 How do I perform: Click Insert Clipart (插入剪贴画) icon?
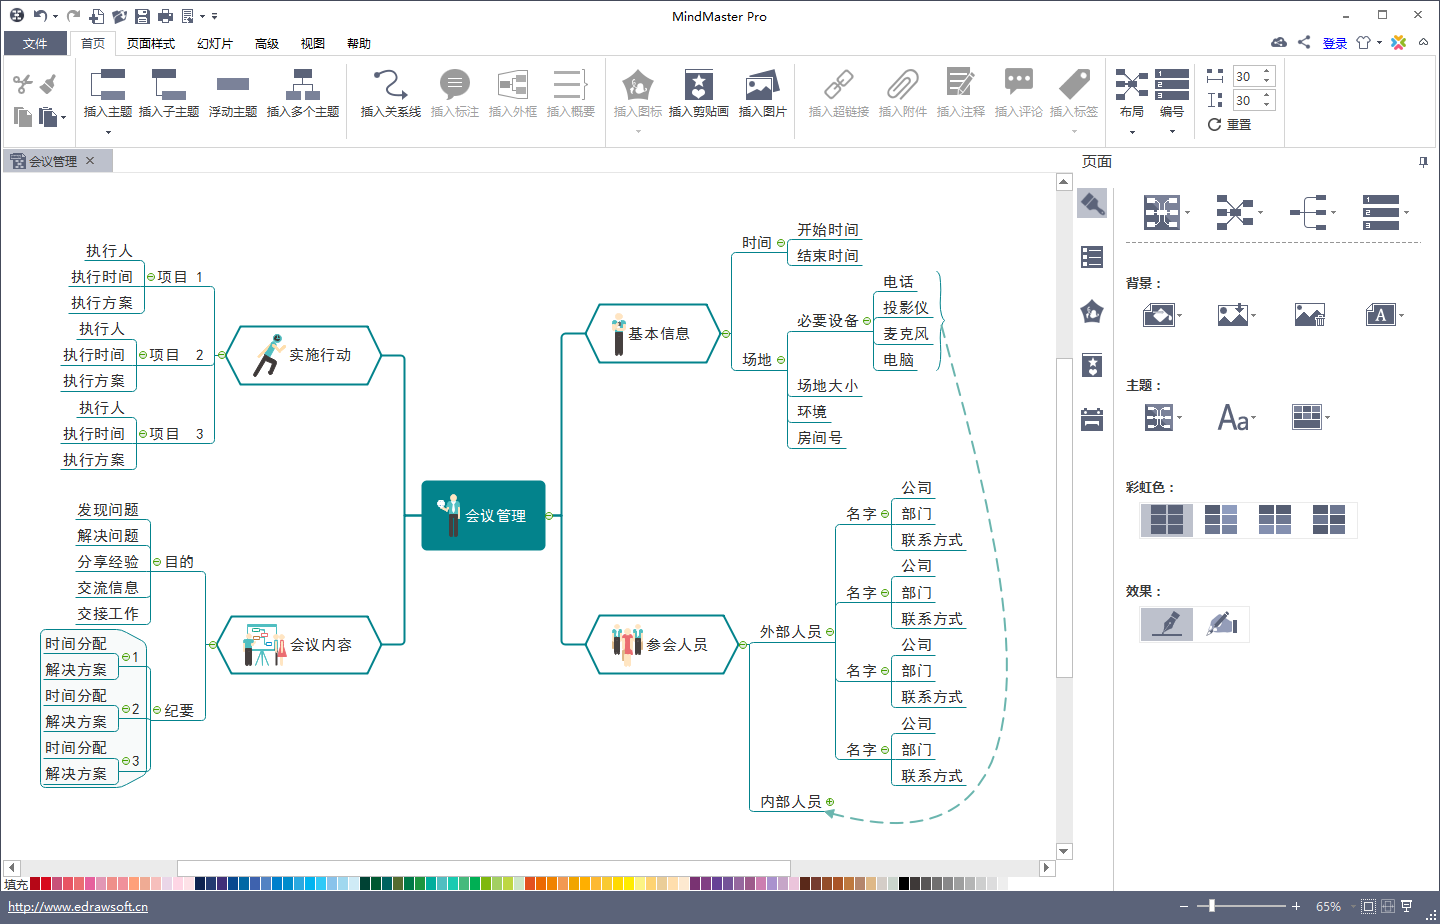coord(698,86)
